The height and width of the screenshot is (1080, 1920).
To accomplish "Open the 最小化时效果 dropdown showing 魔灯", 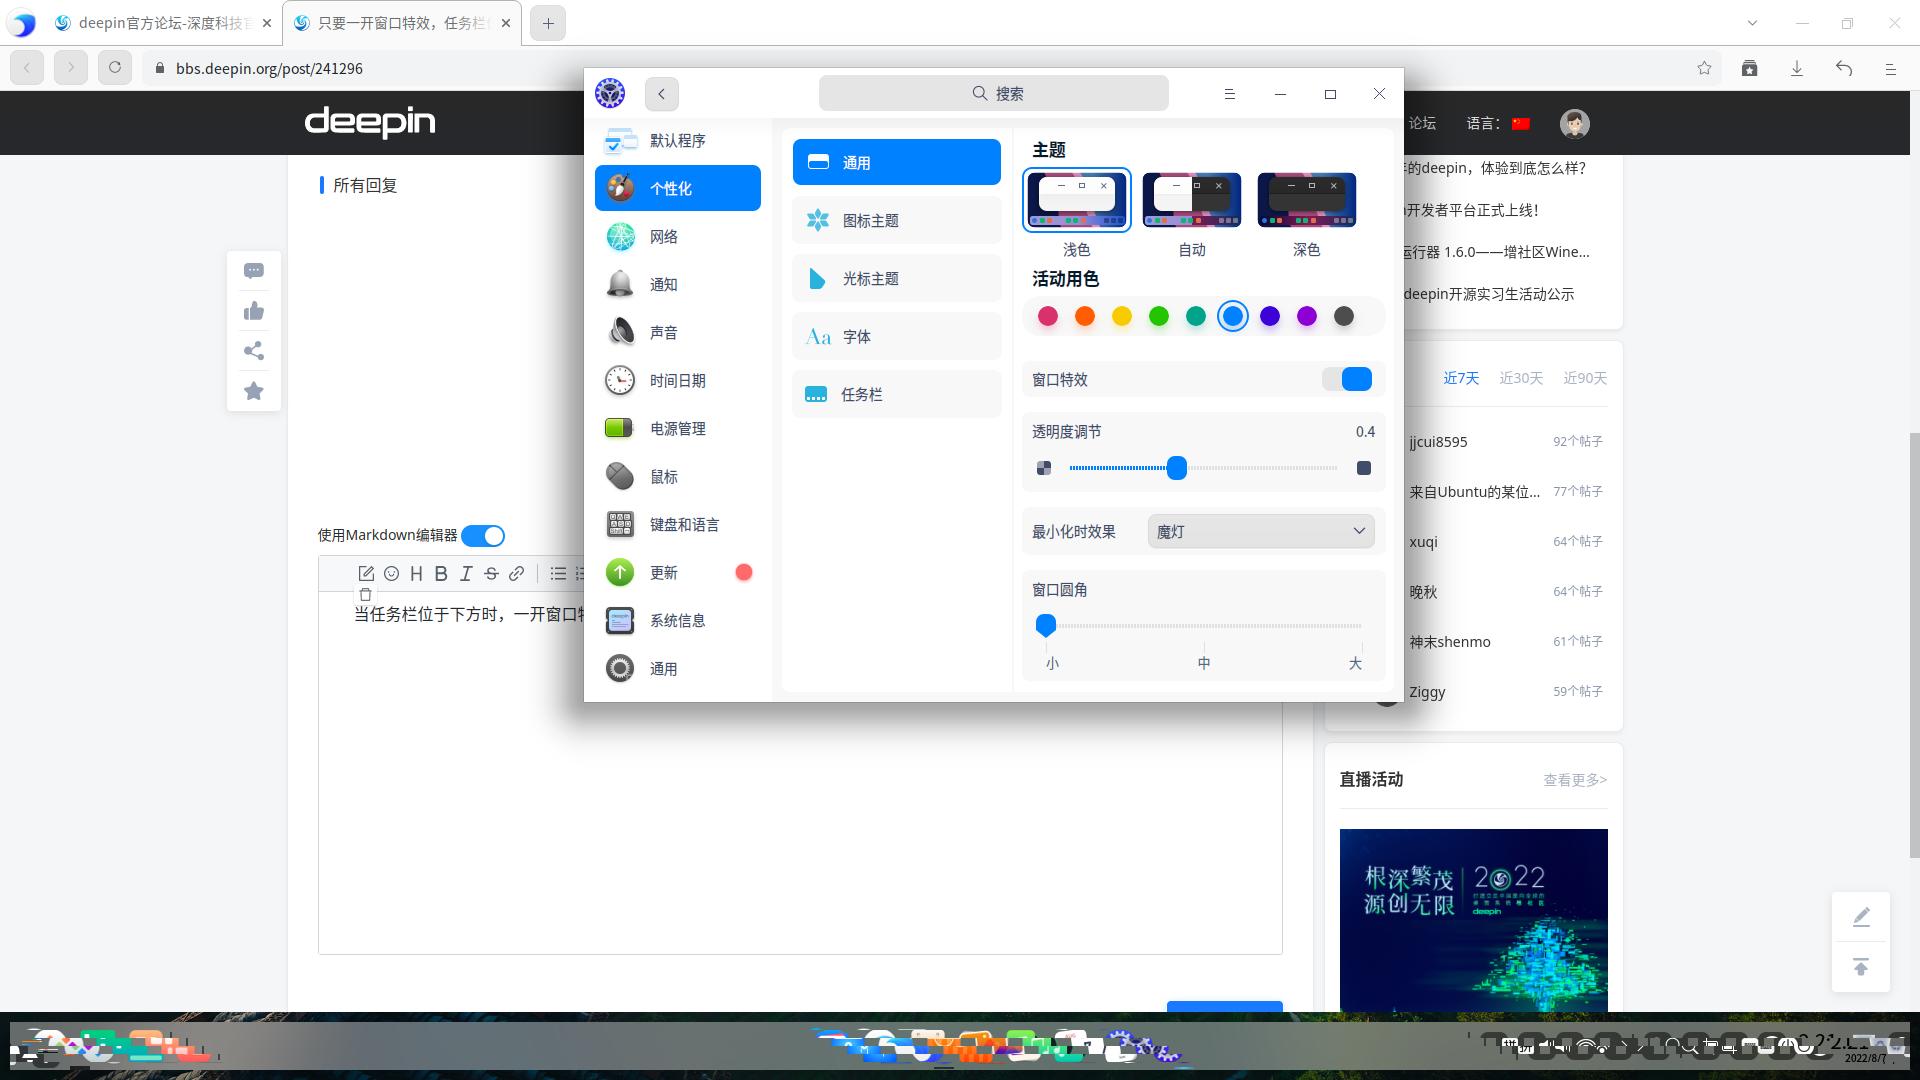I will pos(1260,531).
